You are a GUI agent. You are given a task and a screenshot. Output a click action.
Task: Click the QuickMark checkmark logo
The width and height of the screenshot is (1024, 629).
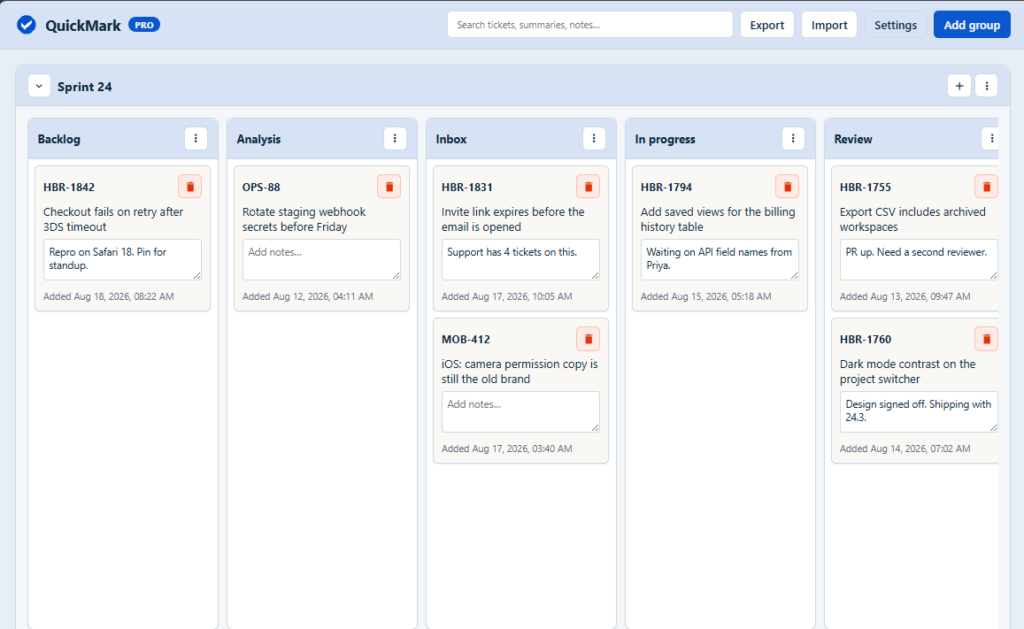pyautogui.click(x=26, y=25)
